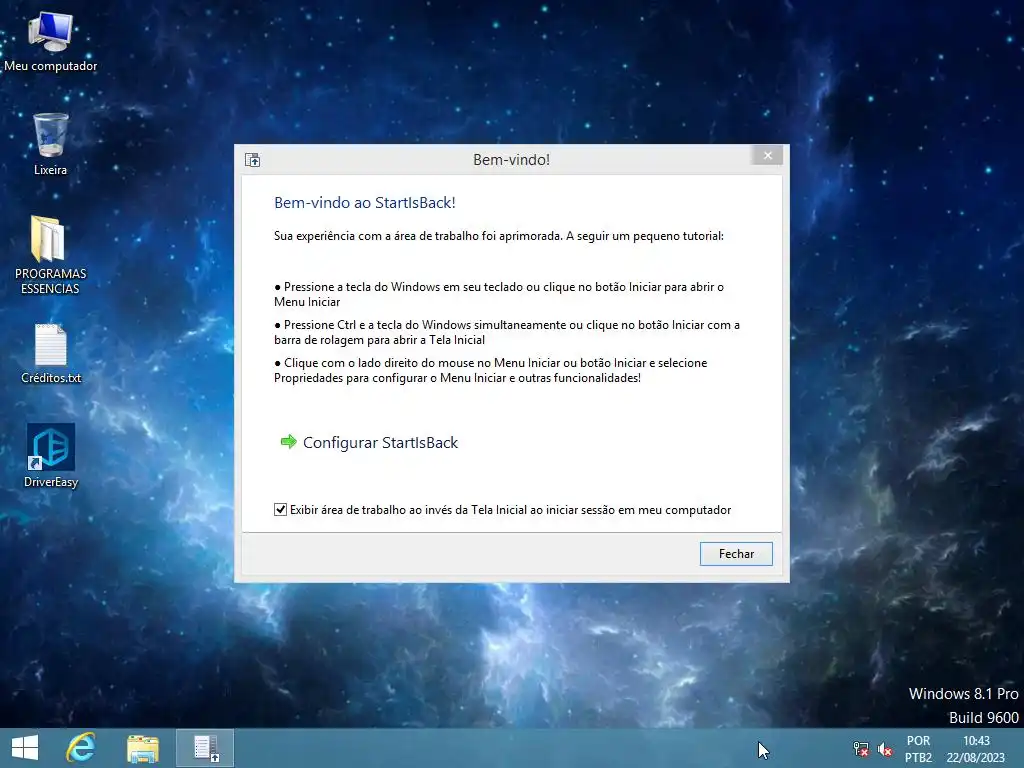Click the POR PTB2 language indicator
Image resolution: width=1024 pixels, height=768 pixels.
pos(918,749)
